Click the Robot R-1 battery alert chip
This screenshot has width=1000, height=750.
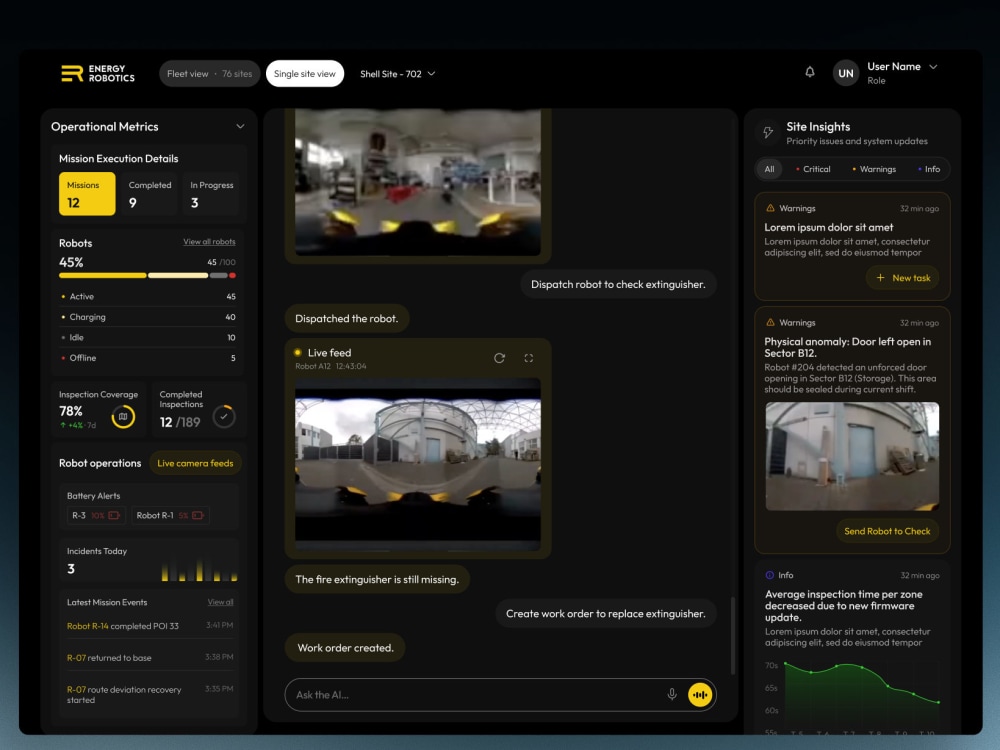[170, 515]
